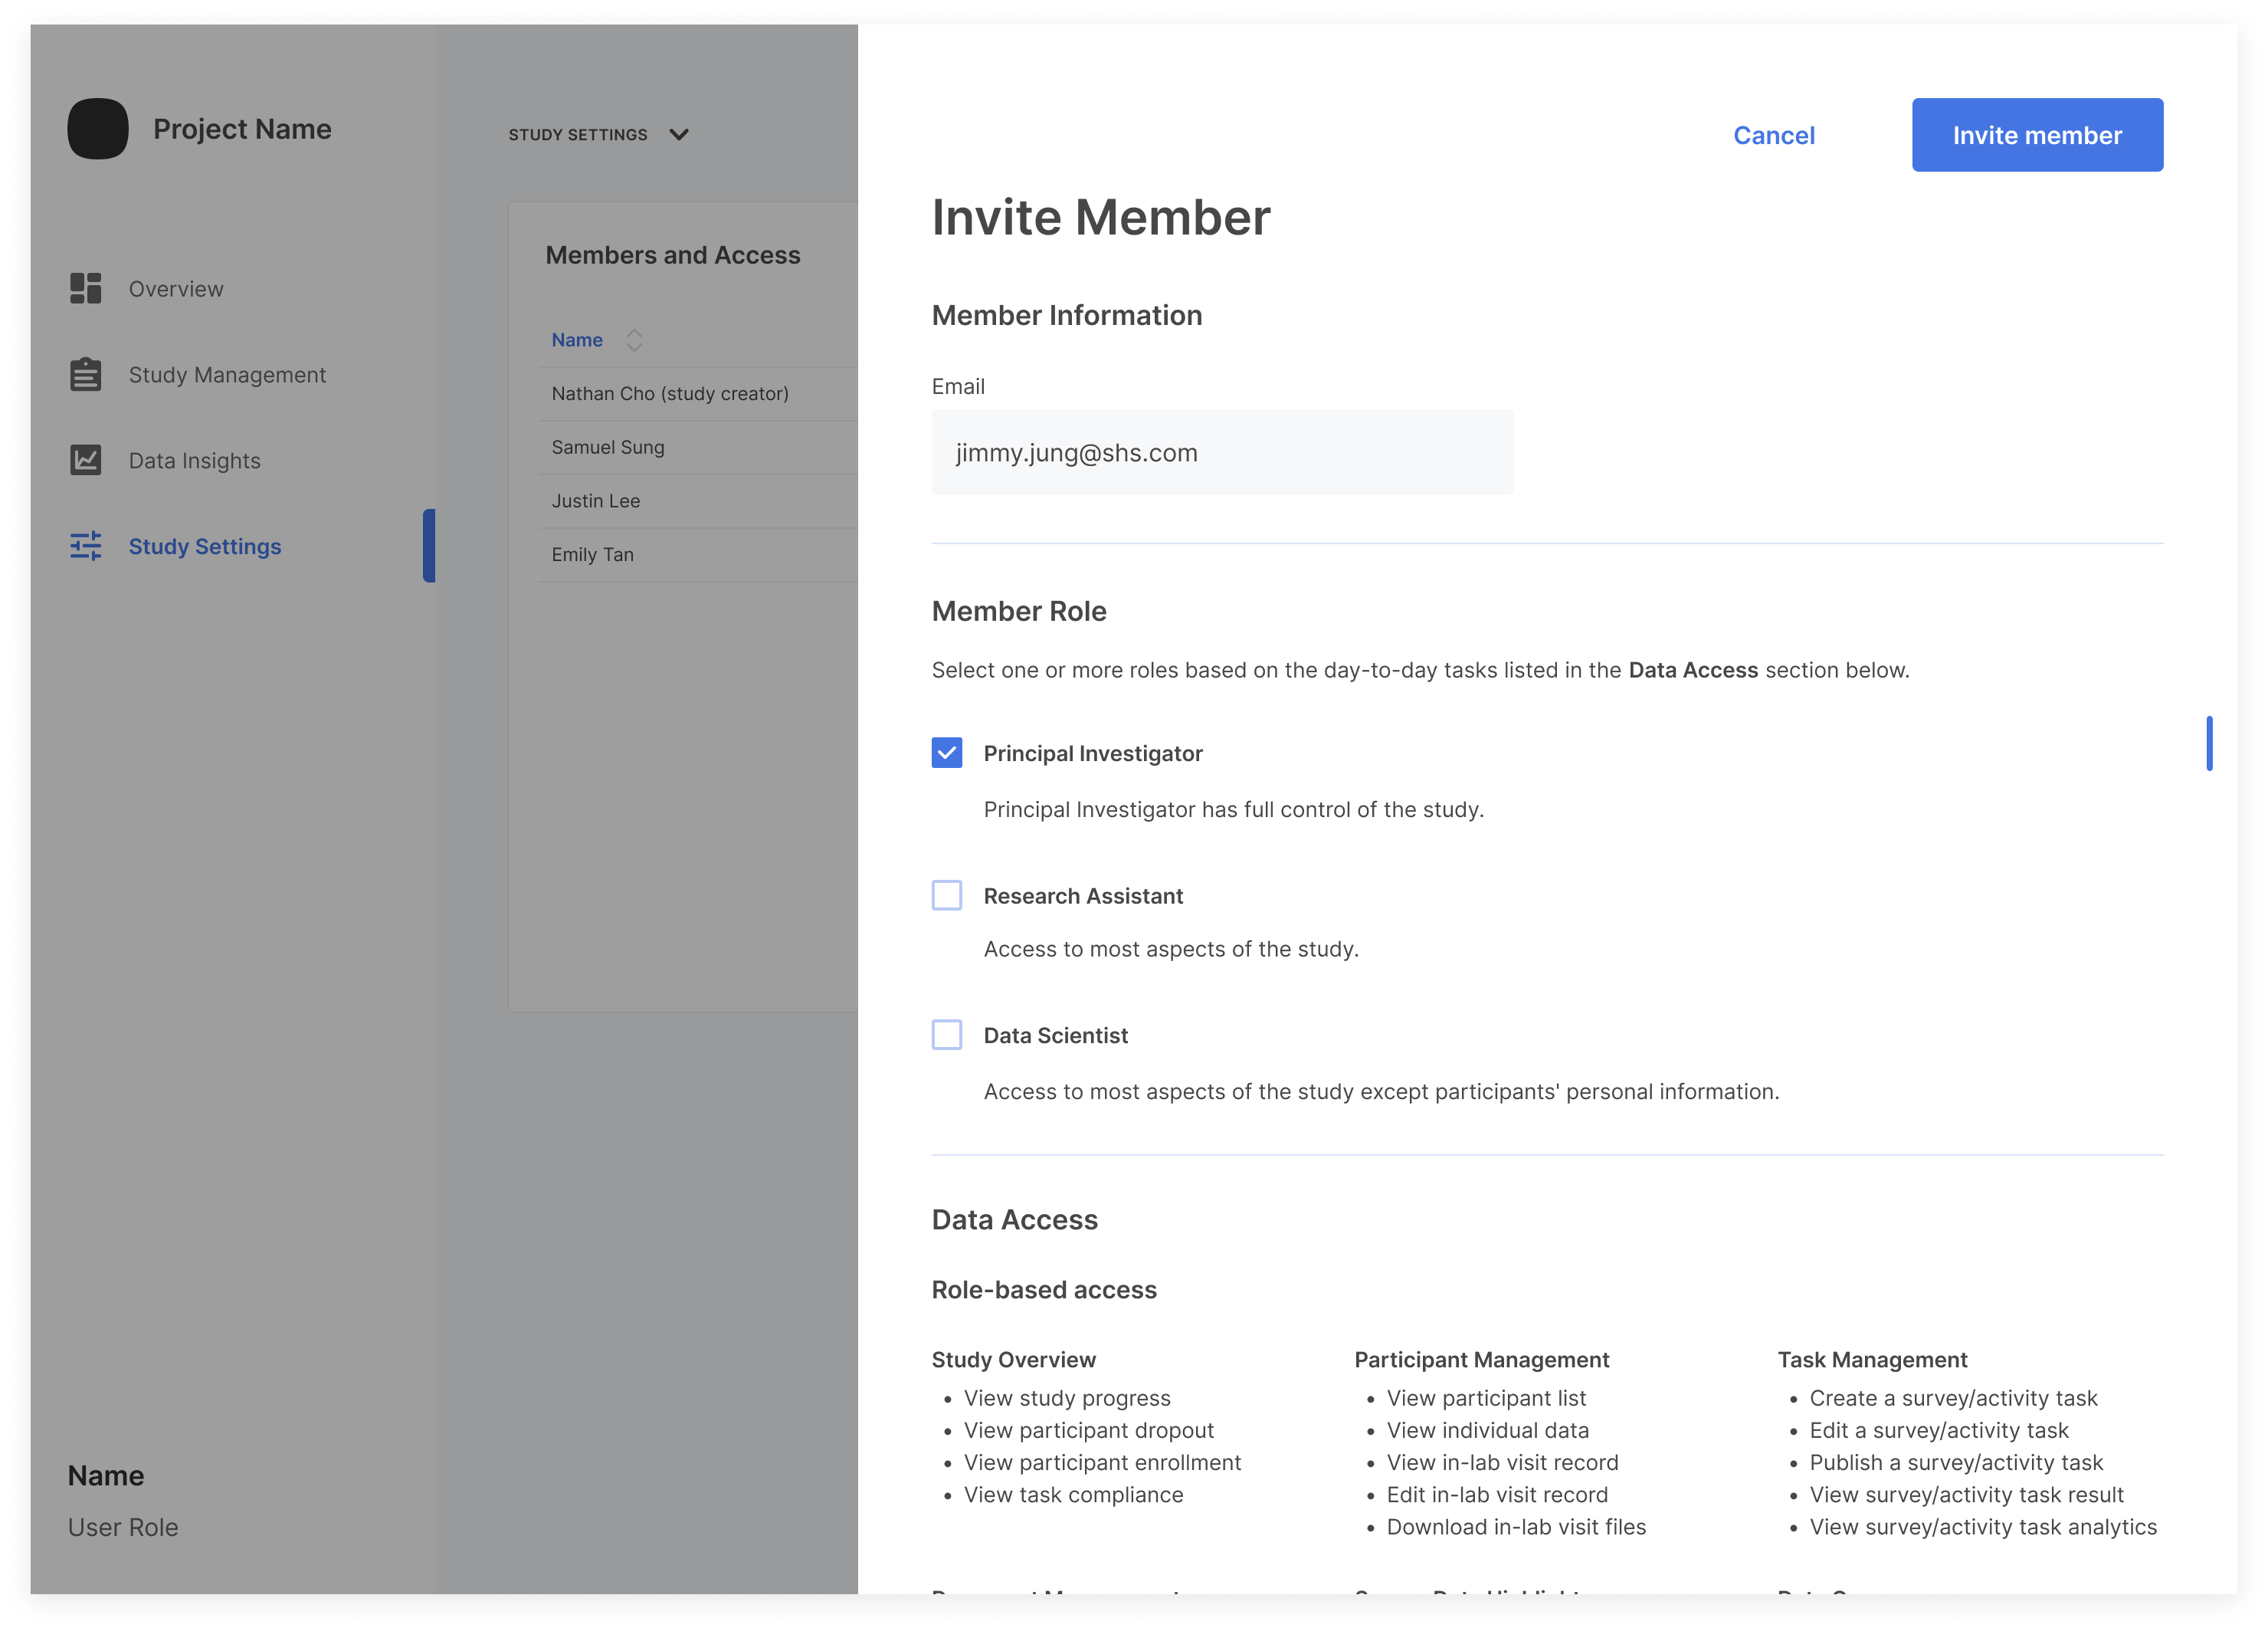Select the Samuel Sung member row
2268x1631 pixels.
coord(608,447)
